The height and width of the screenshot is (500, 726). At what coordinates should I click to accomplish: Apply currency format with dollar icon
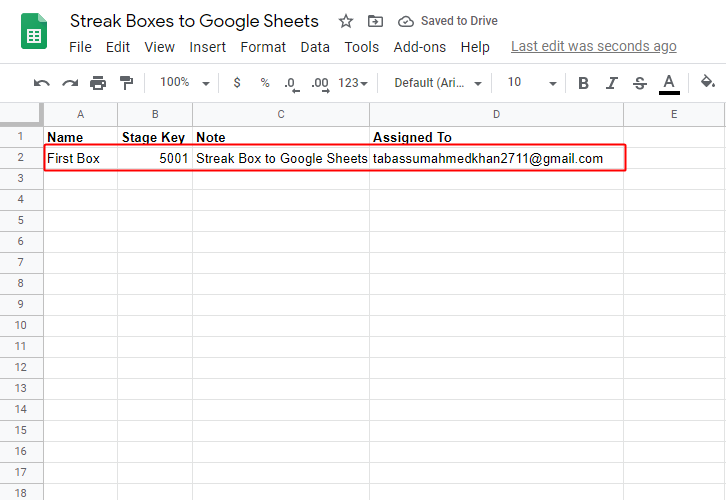coord(237,83)
